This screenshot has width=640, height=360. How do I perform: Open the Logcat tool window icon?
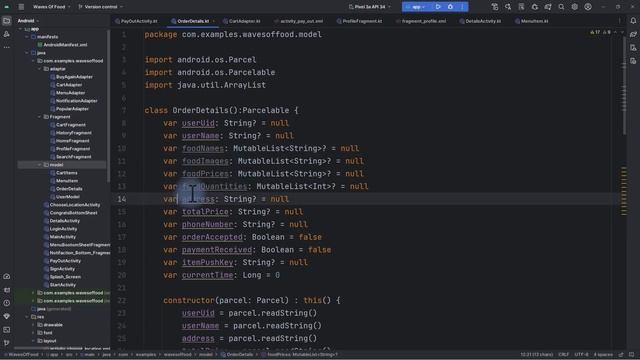click(7, 290)
